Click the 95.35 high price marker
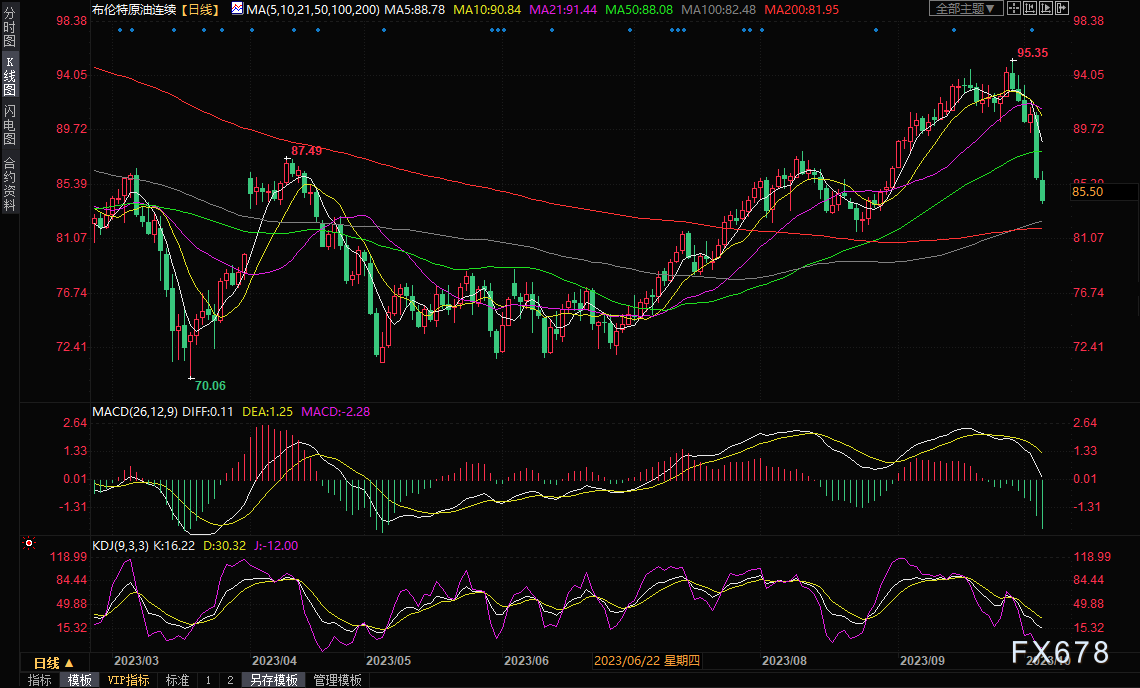 1032,52
